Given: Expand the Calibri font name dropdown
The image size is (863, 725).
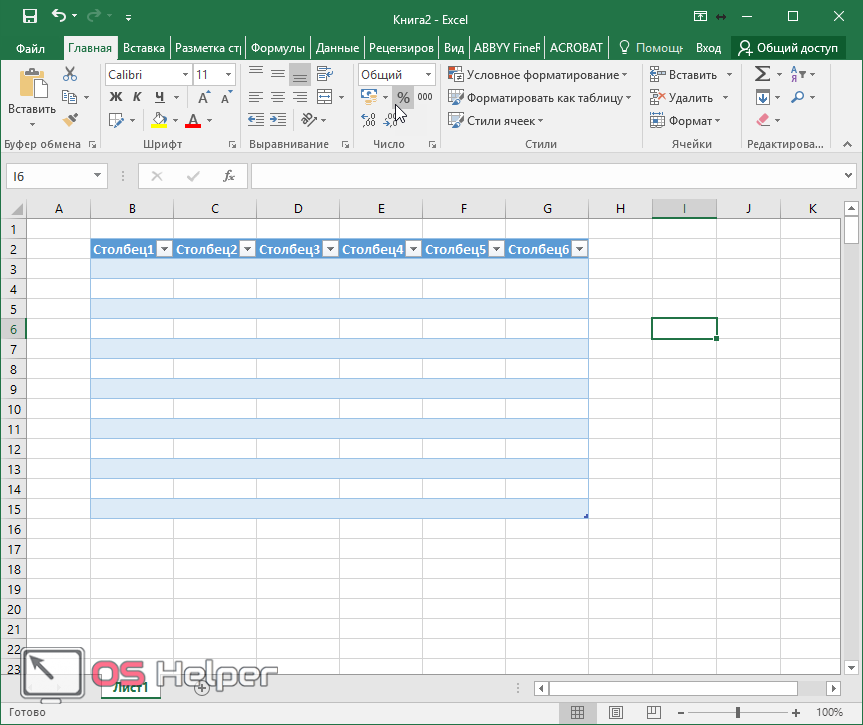Looking at the screenshot, I should tap(185, 75).
